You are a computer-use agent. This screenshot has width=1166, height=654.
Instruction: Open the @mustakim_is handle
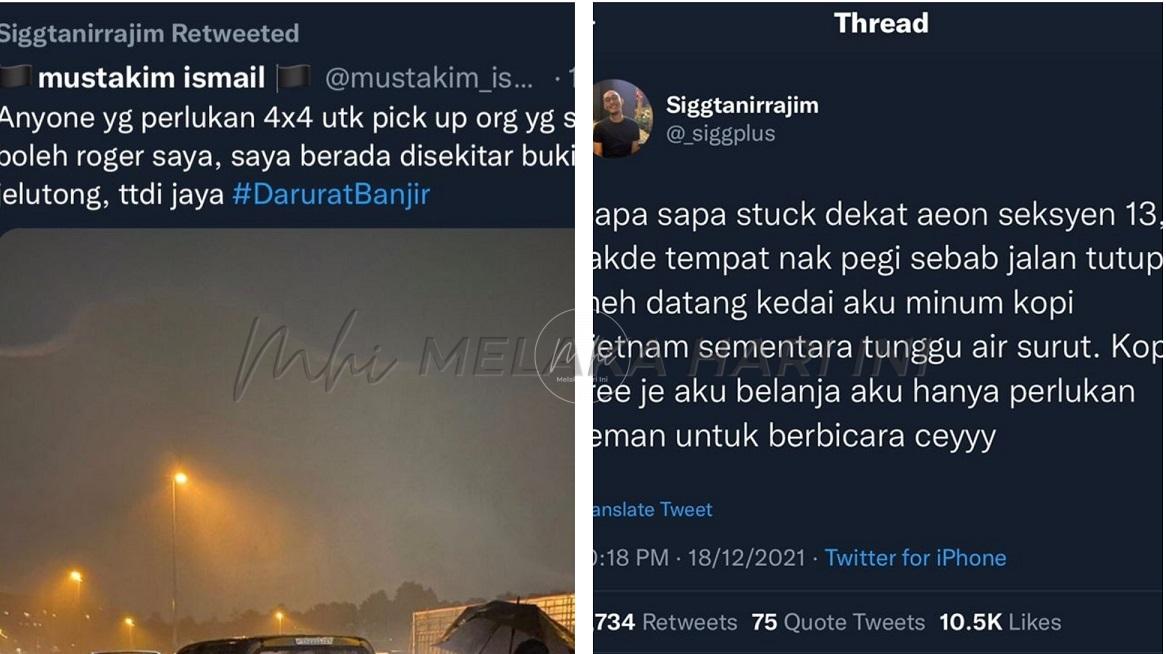[429, 78]
